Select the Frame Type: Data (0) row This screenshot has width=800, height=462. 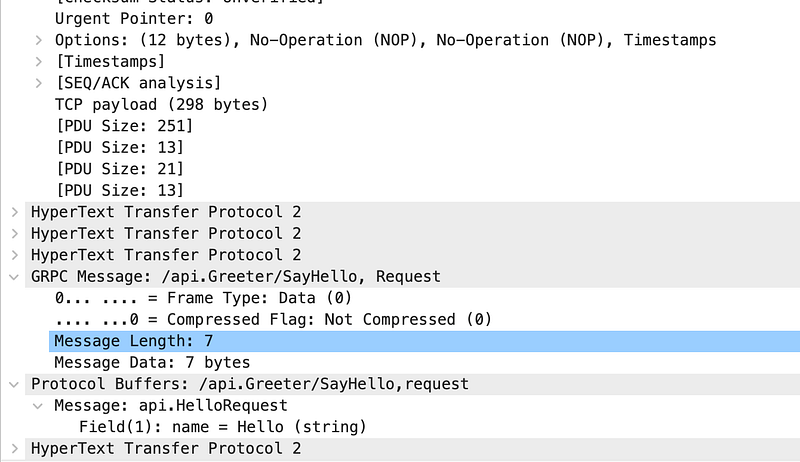[204, 298]
